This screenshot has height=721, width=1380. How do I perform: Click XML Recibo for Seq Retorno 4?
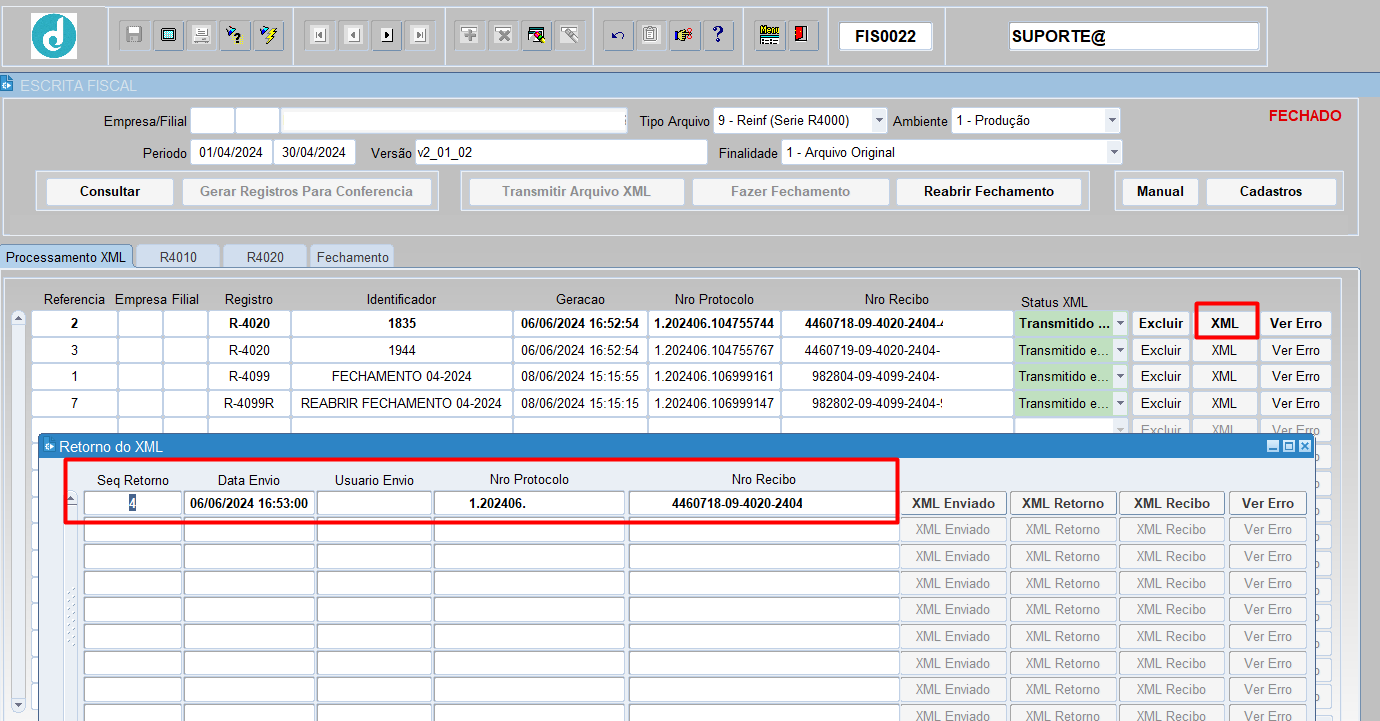(1171, 504)
